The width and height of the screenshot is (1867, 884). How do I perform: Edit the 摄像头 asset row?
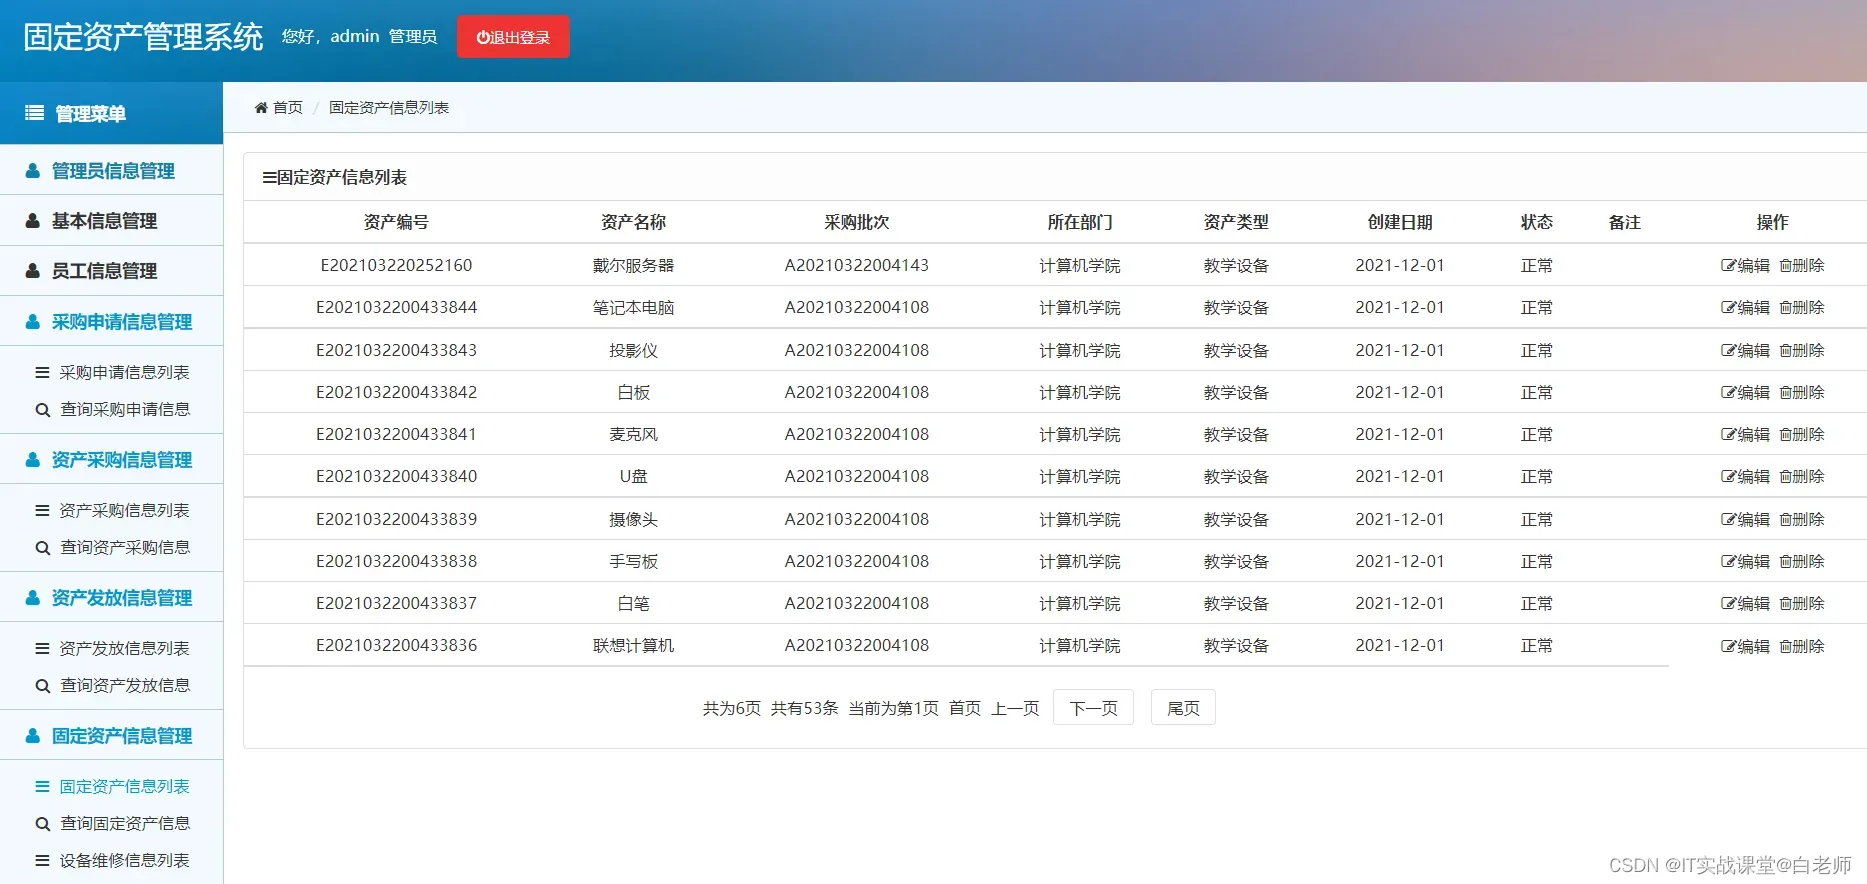[x=1745, y=519]
